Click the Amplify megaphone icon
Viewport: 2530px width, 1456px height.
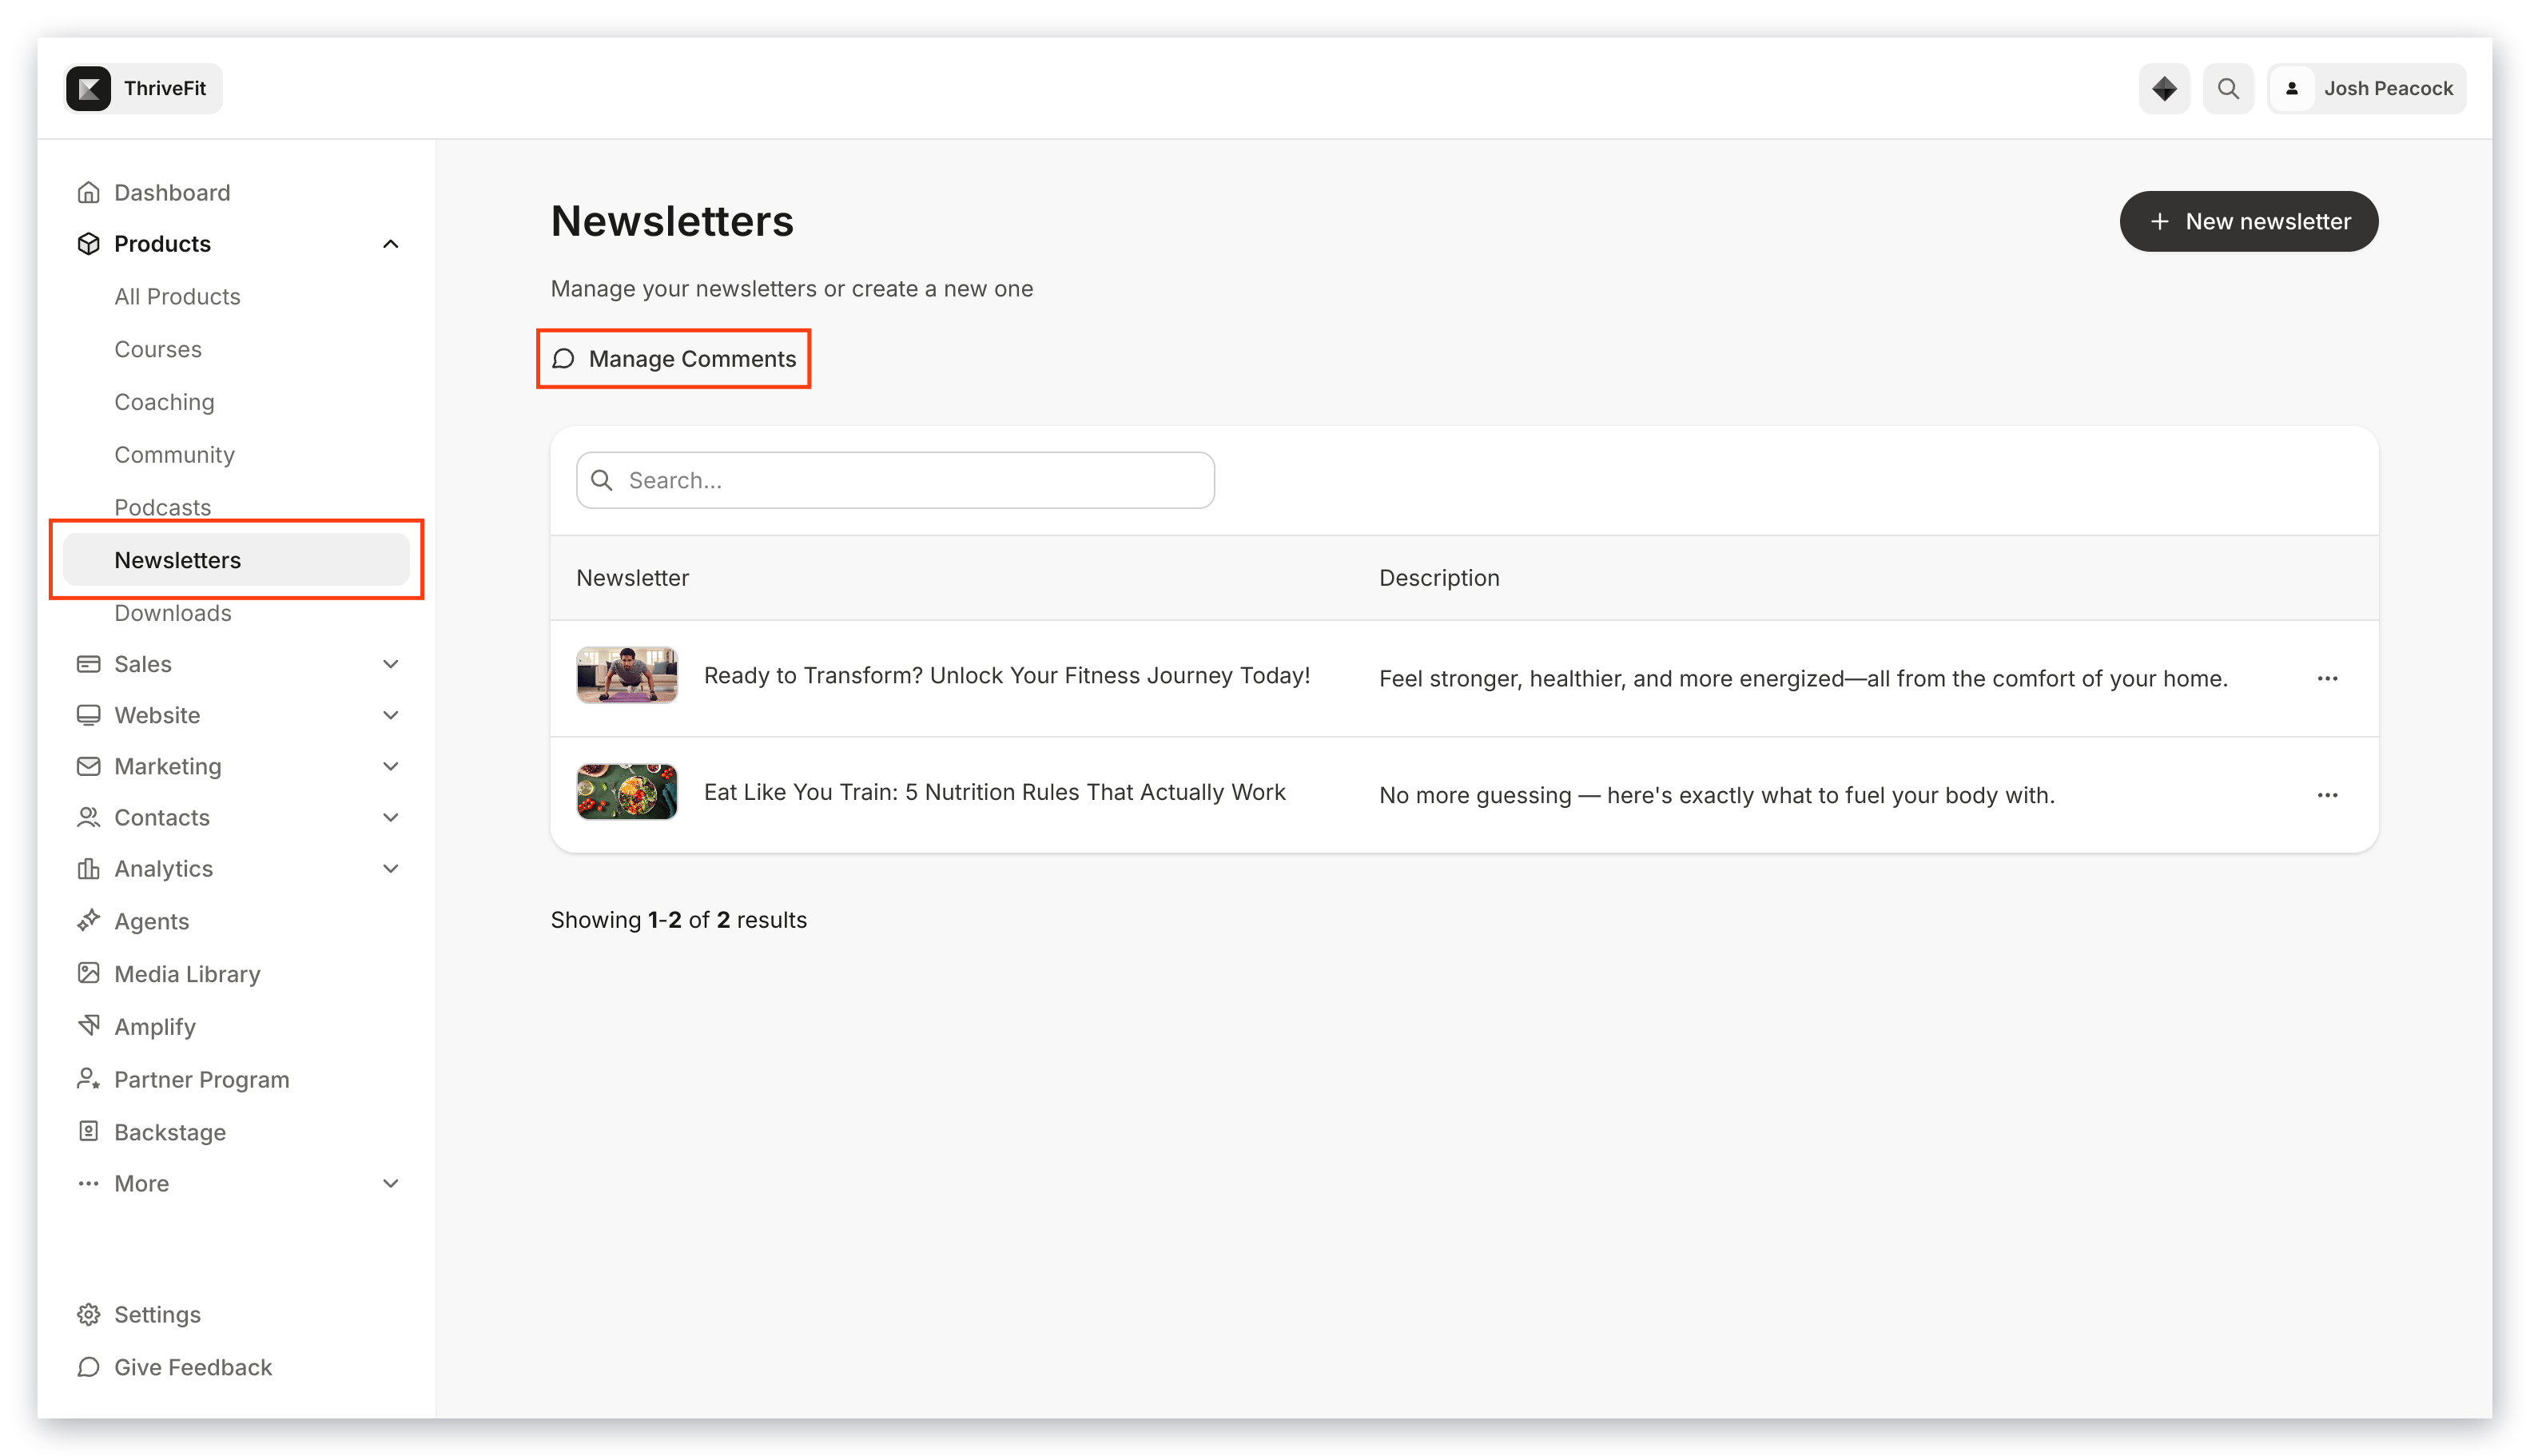88,1026
